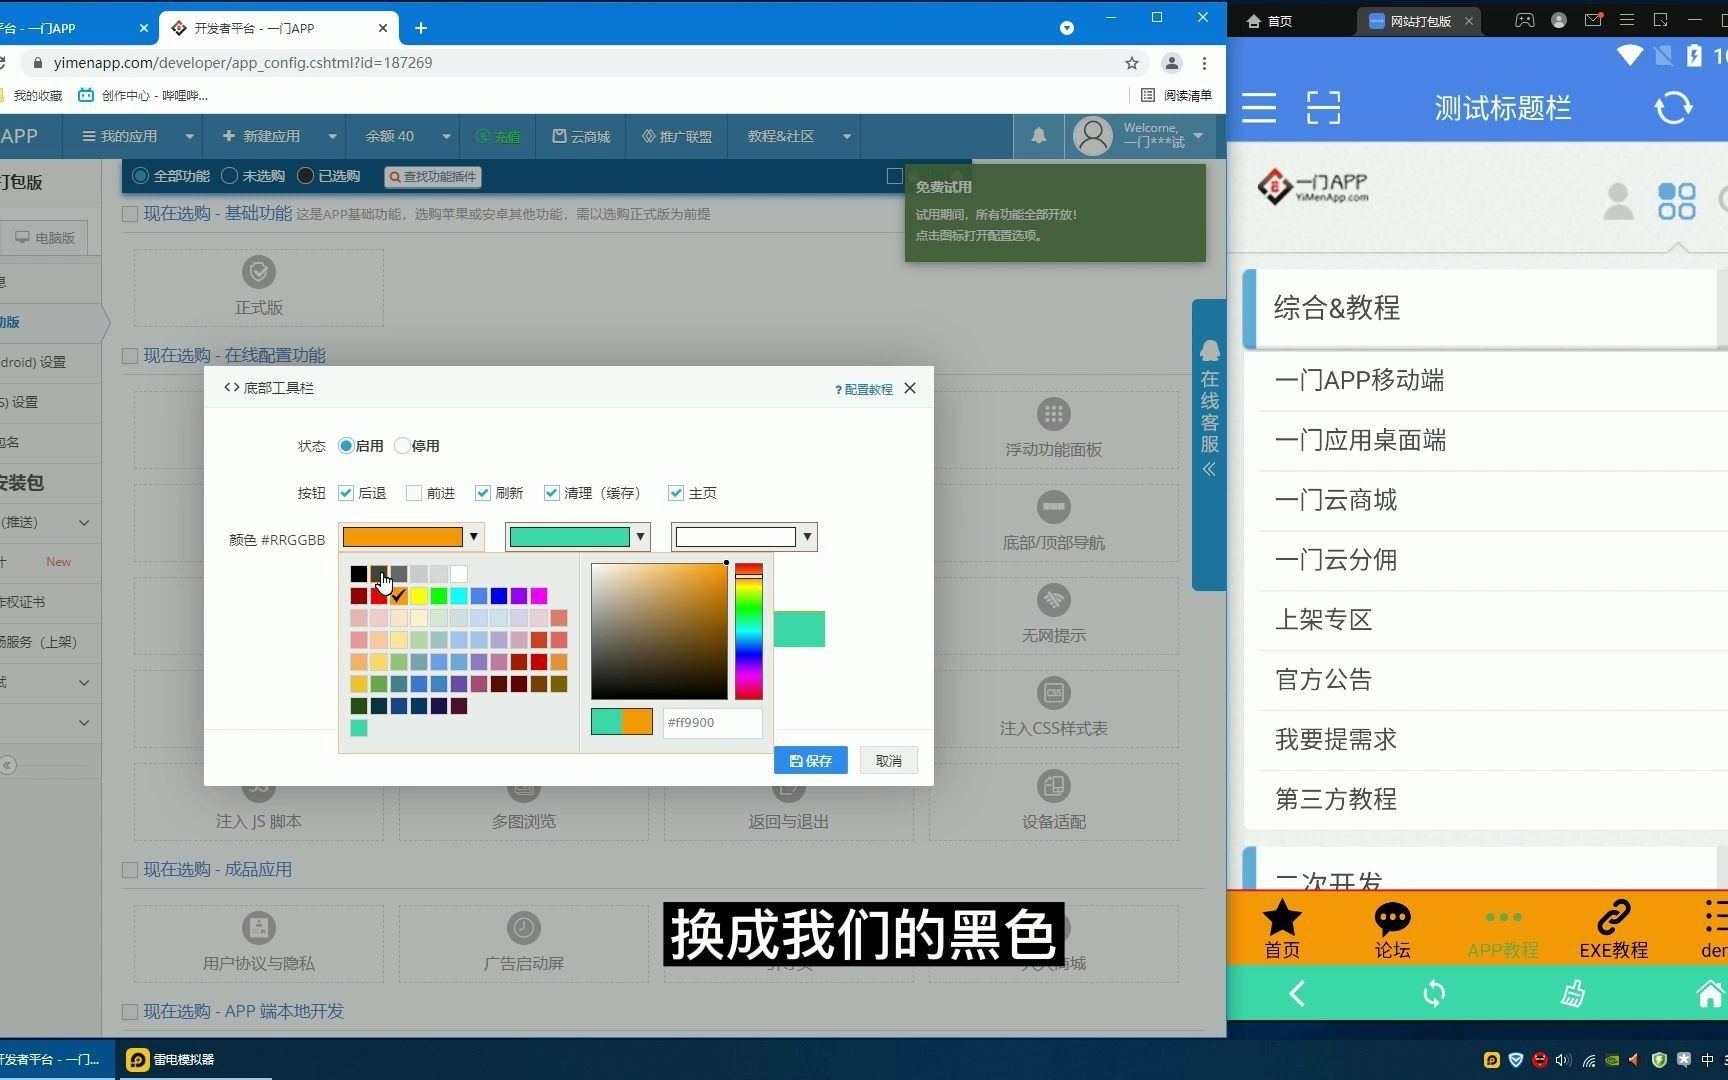The height and width of the screenshot is (1080, 1728).
Task: Click the 底部/顶部导航 feature icon
Action: tap(1053, 507)
